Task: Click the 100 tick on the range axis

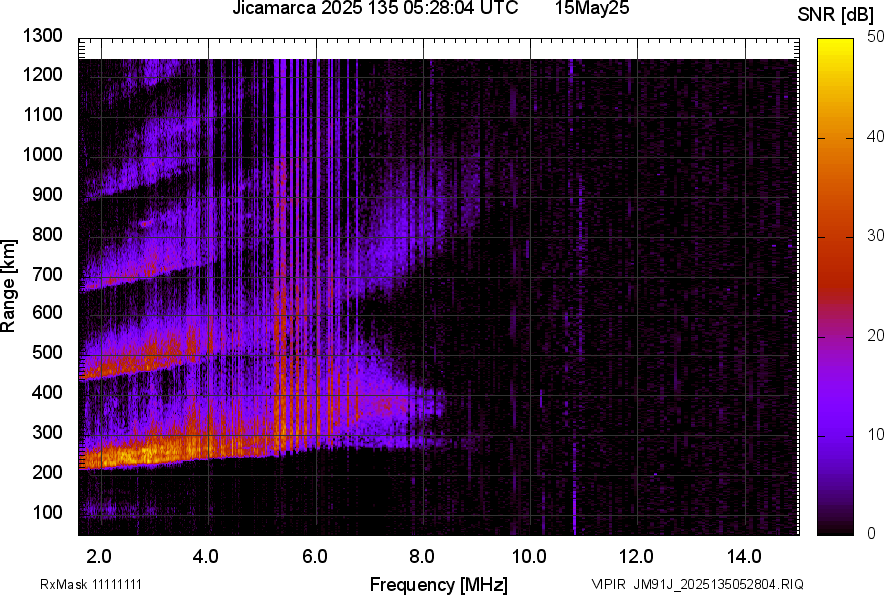Action: (50, 512)
